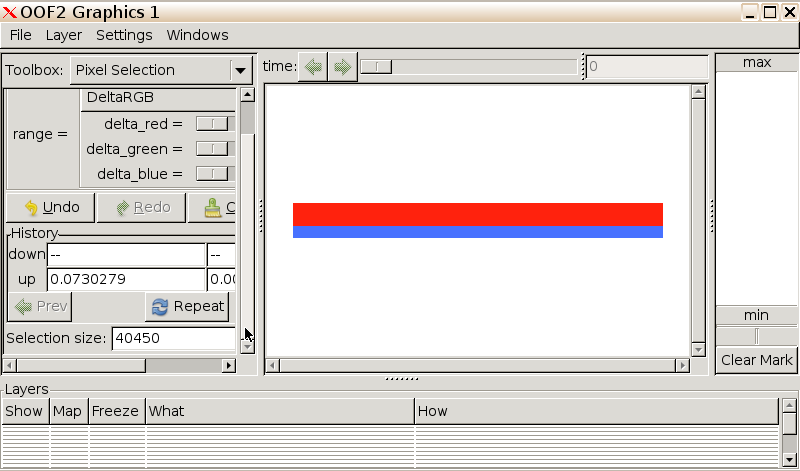Click the Clear Mark button

click(x=757, y=360)
